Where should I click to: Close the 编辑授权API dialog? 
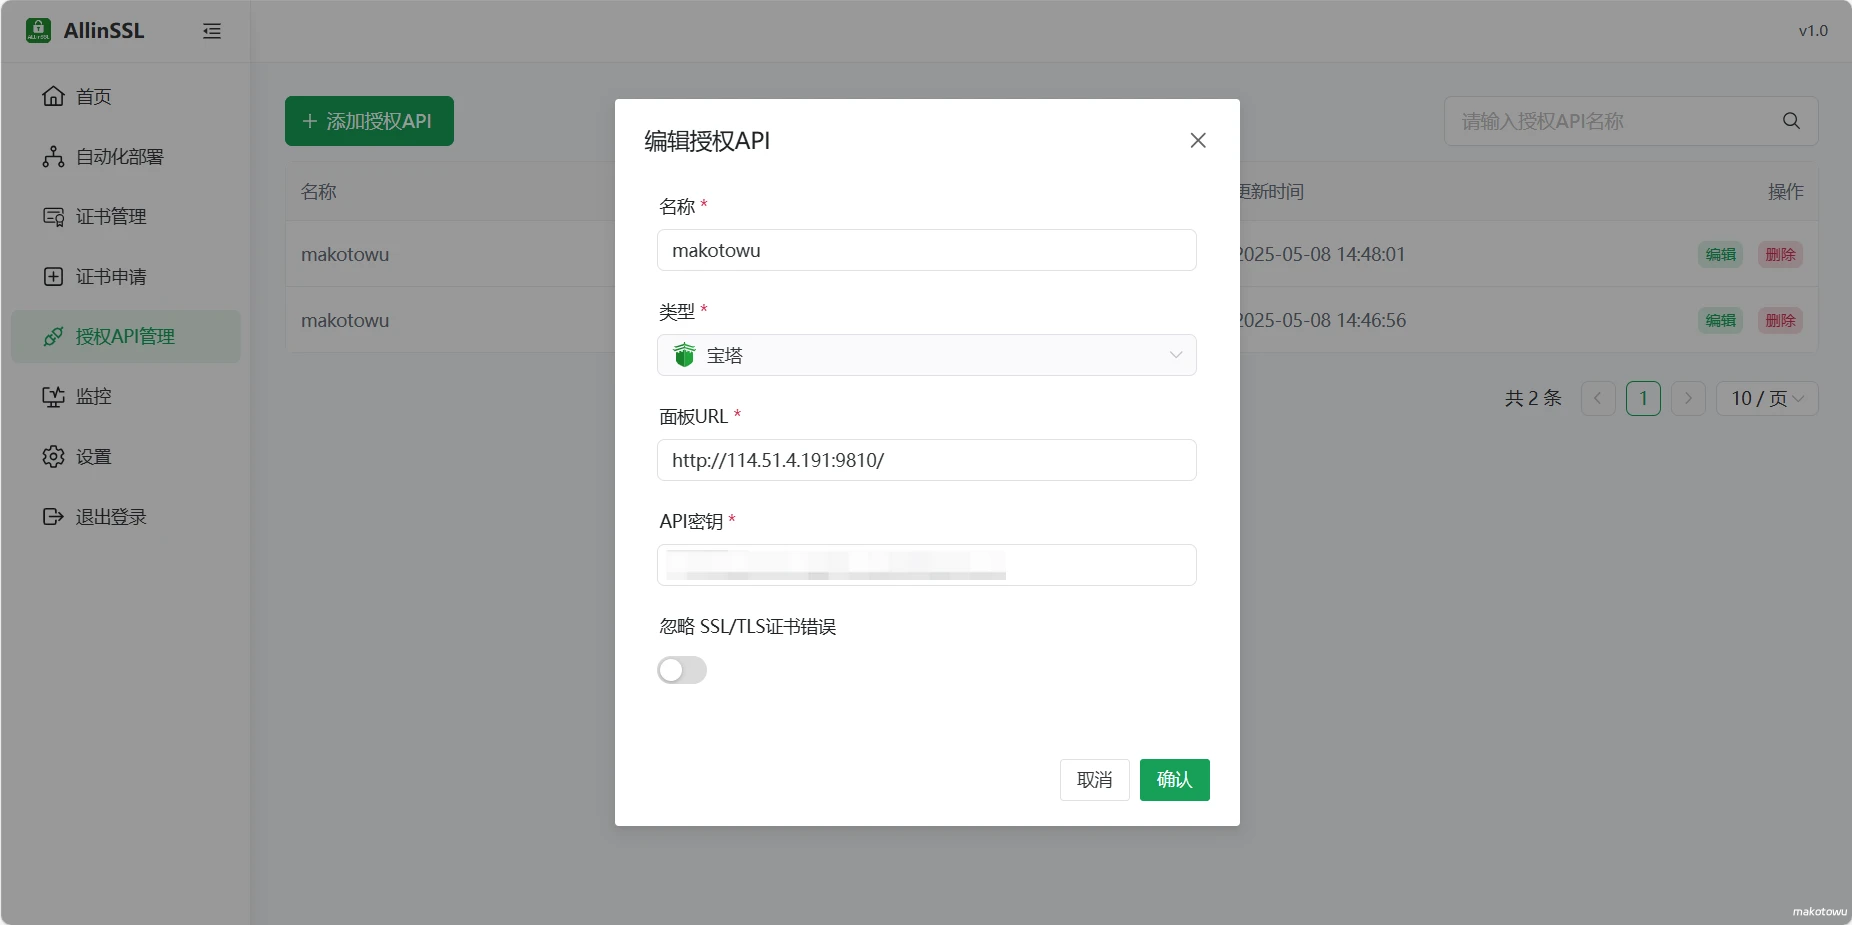point(1198,140)
